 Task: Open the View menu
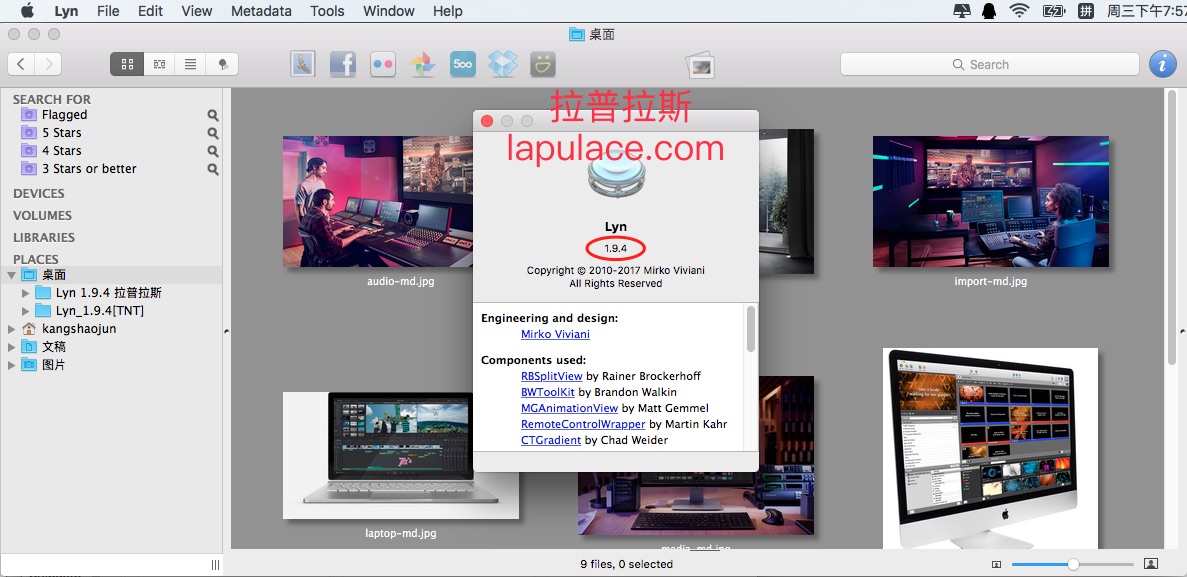(x=197, y=11)
